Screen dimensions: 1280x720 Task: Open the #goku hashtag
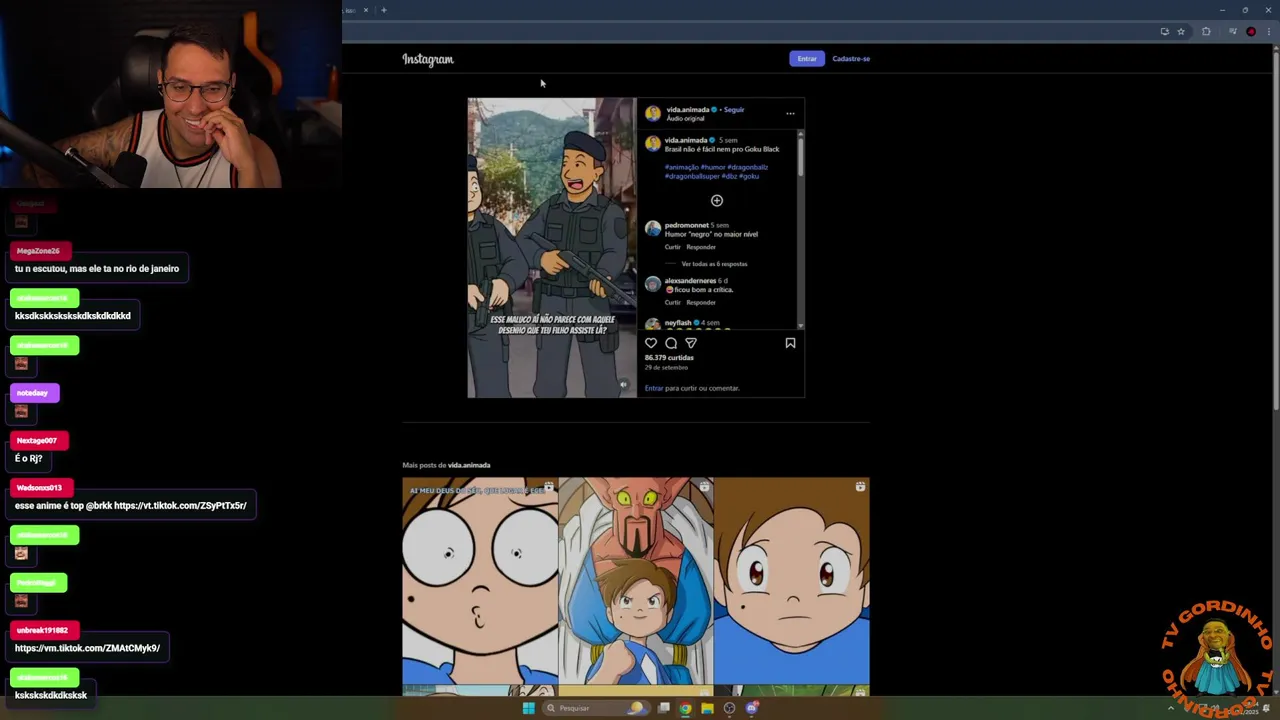(749, 176)
